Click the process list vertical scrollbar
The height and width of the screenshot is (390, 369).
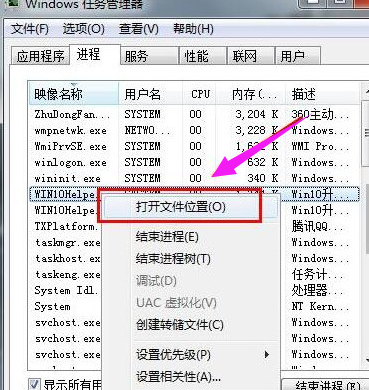[365, 227]
